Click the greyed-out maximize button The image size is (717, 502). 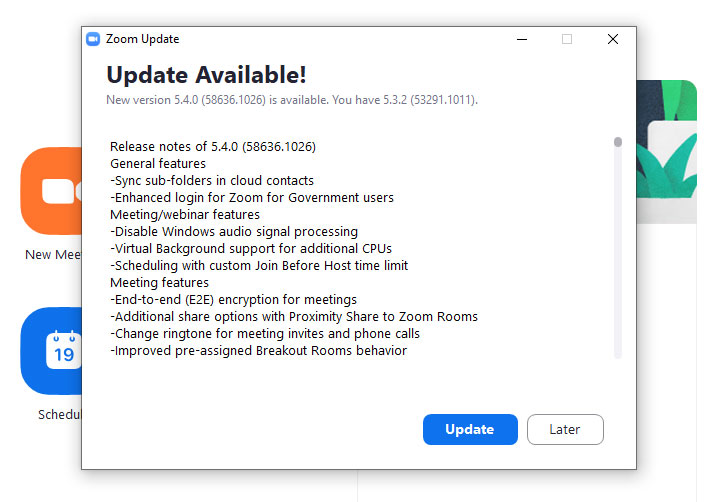pos(567,39)
